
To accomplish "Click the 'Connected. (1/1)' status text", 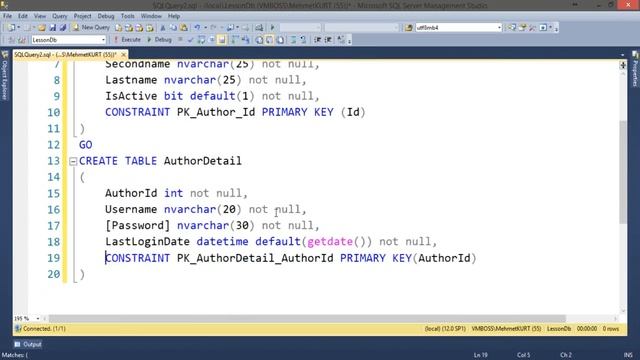I will tap(44, 329).
